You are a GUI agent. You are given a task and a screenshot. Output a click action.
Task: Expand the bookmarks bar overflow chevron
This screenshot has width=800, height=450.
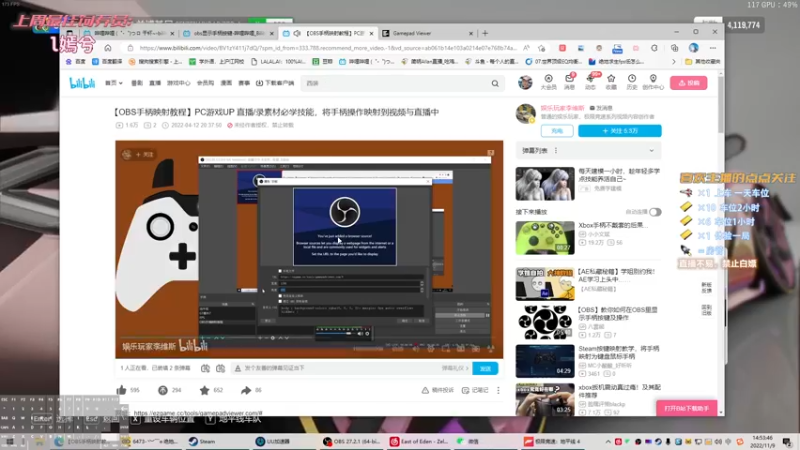coord(673,62)
